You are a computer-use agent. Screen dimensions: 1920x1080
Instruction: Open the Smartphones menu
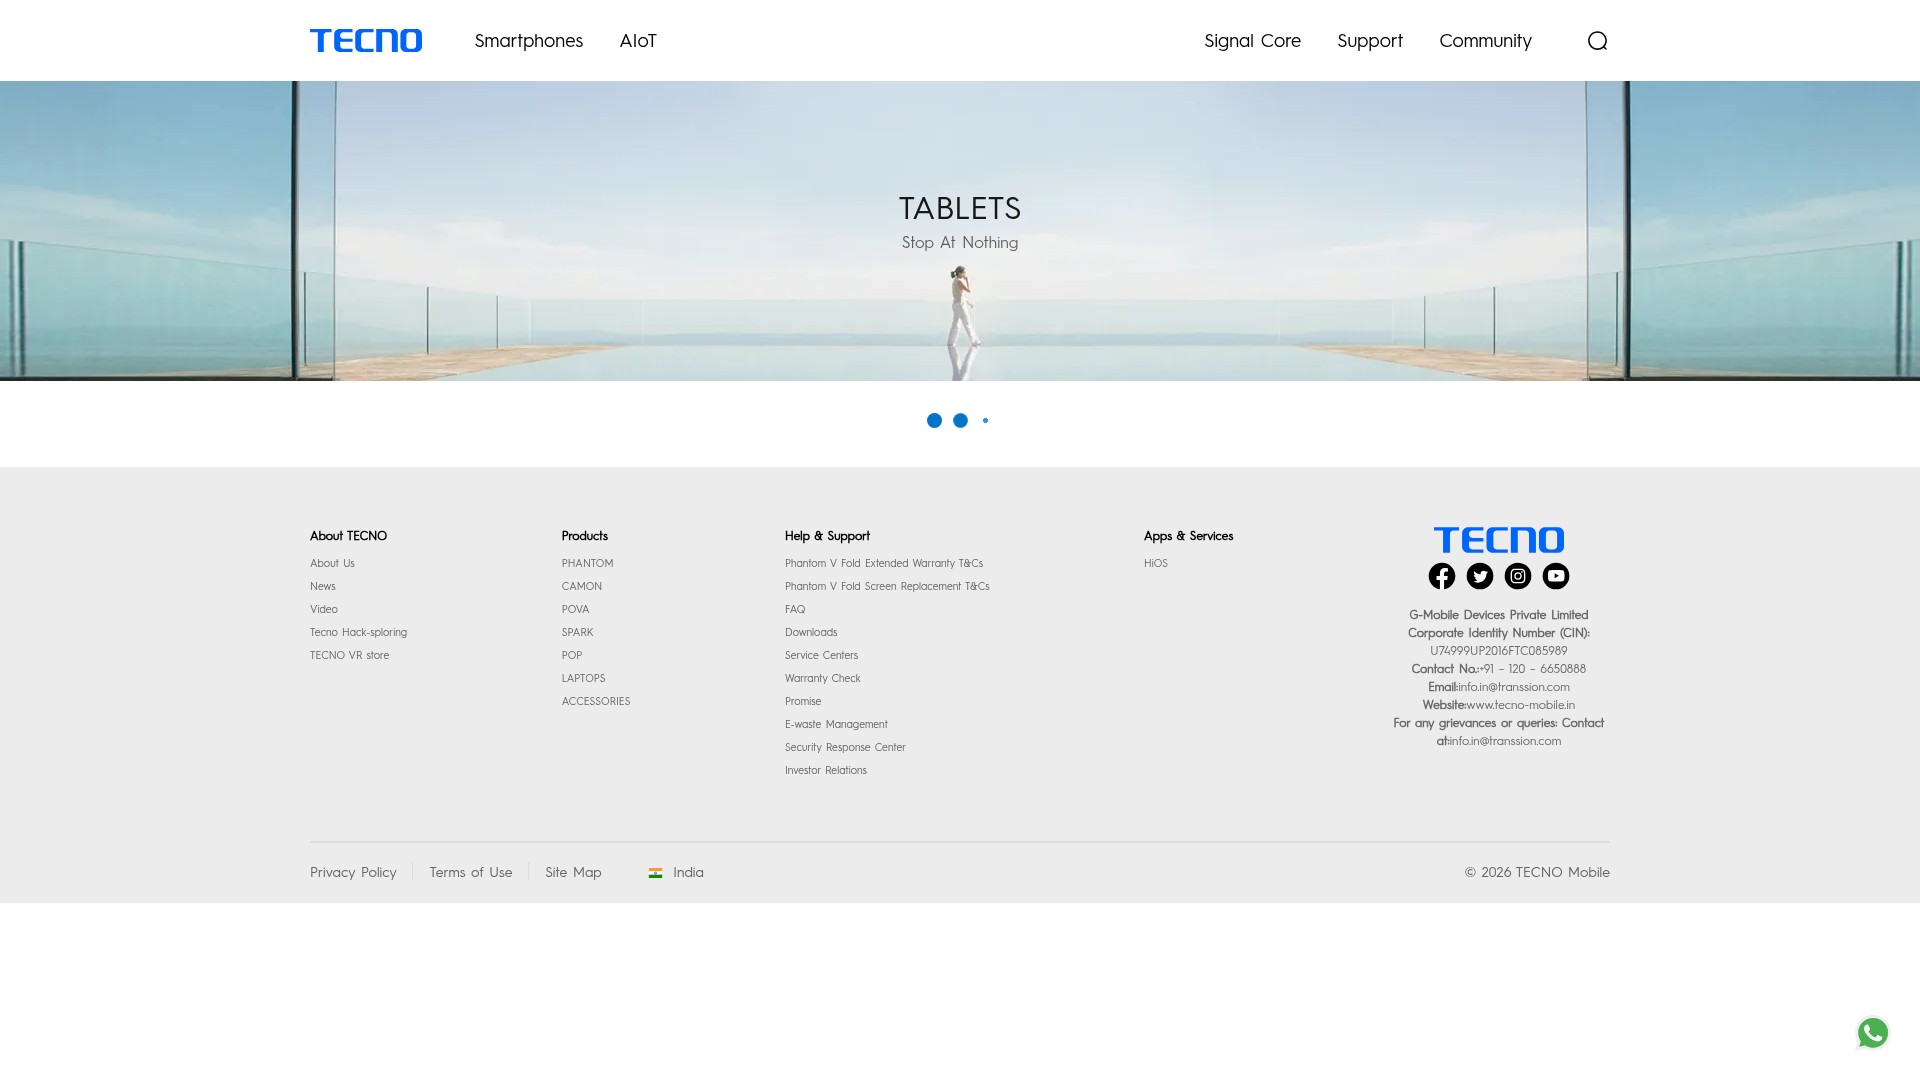point(529,41)
